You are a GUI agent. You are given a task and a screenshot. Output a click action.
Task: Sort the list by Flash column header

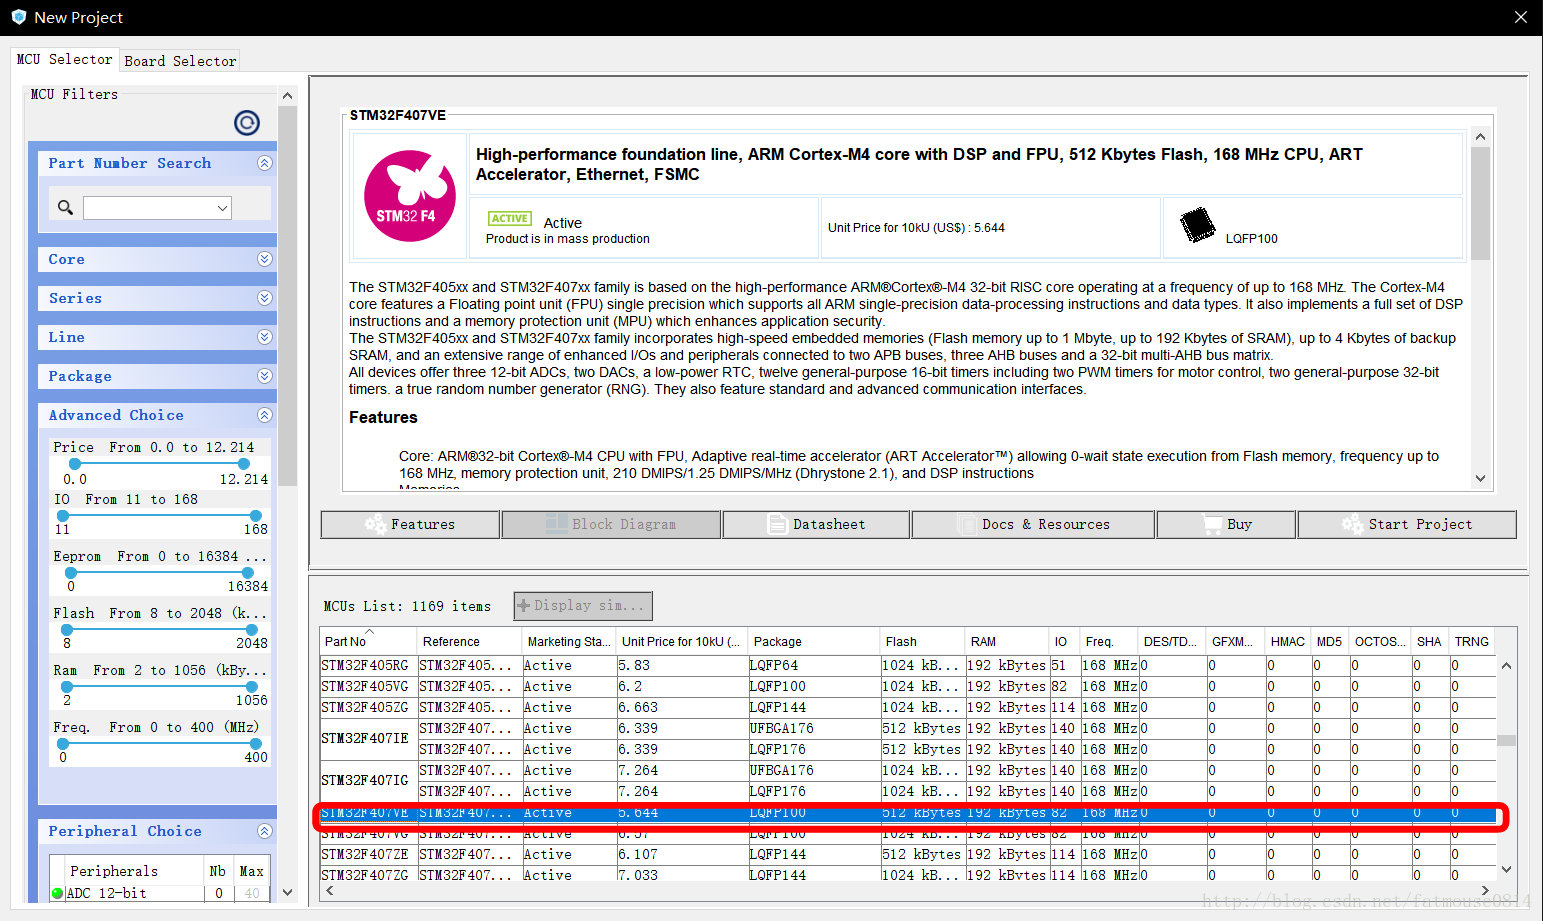(x=922, y=641)
